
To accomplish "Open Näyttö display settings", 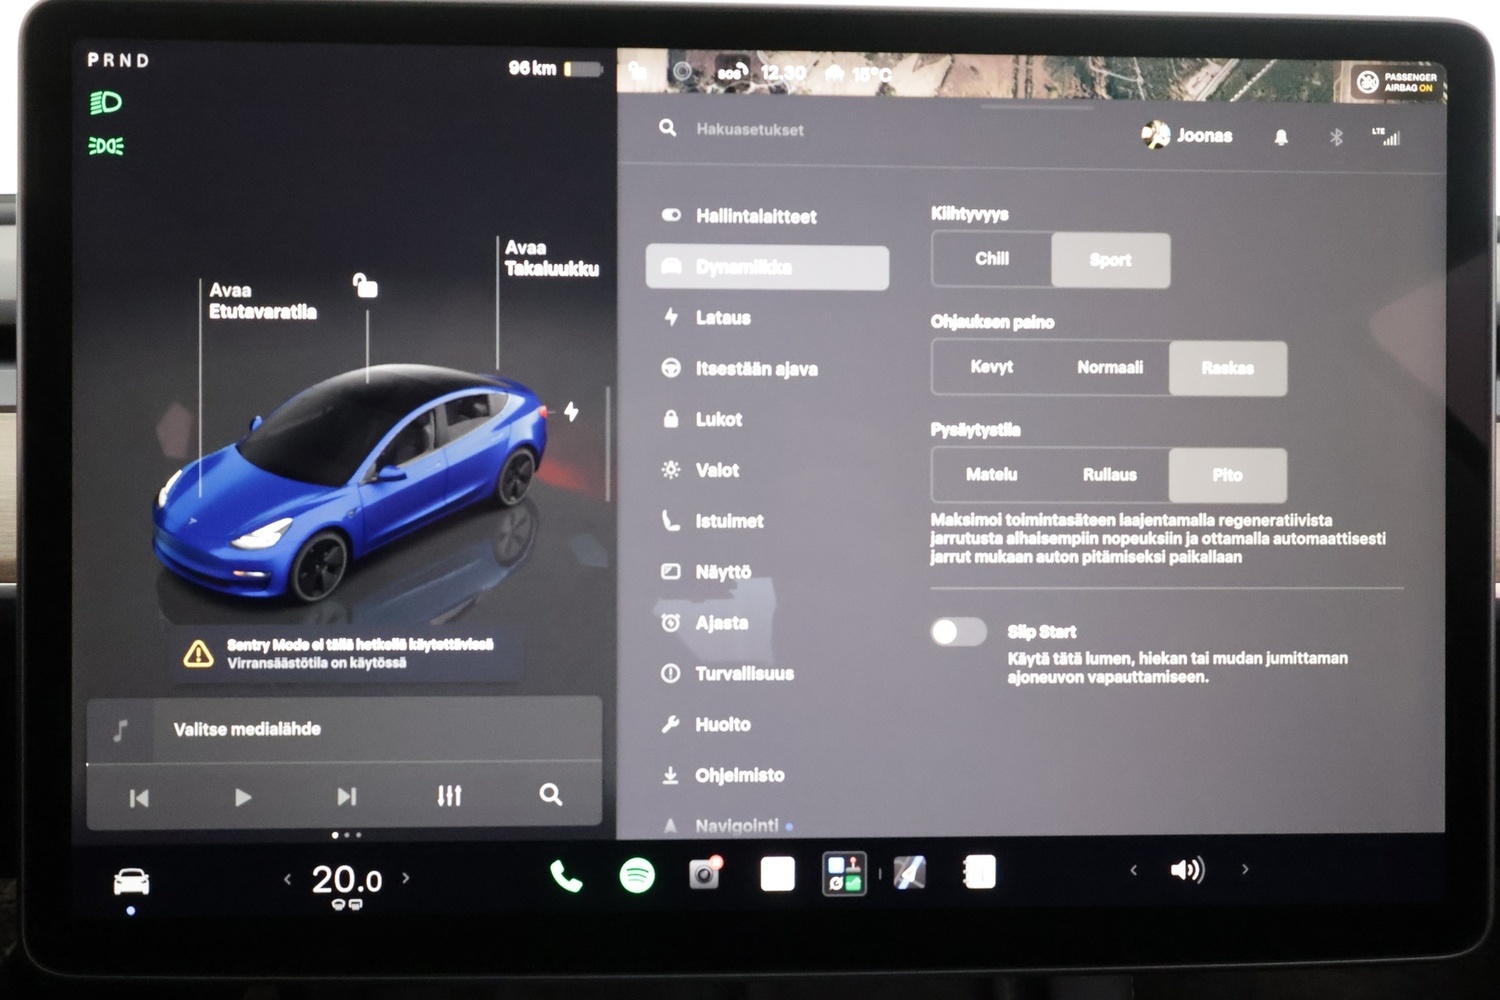I will point(767,572).
